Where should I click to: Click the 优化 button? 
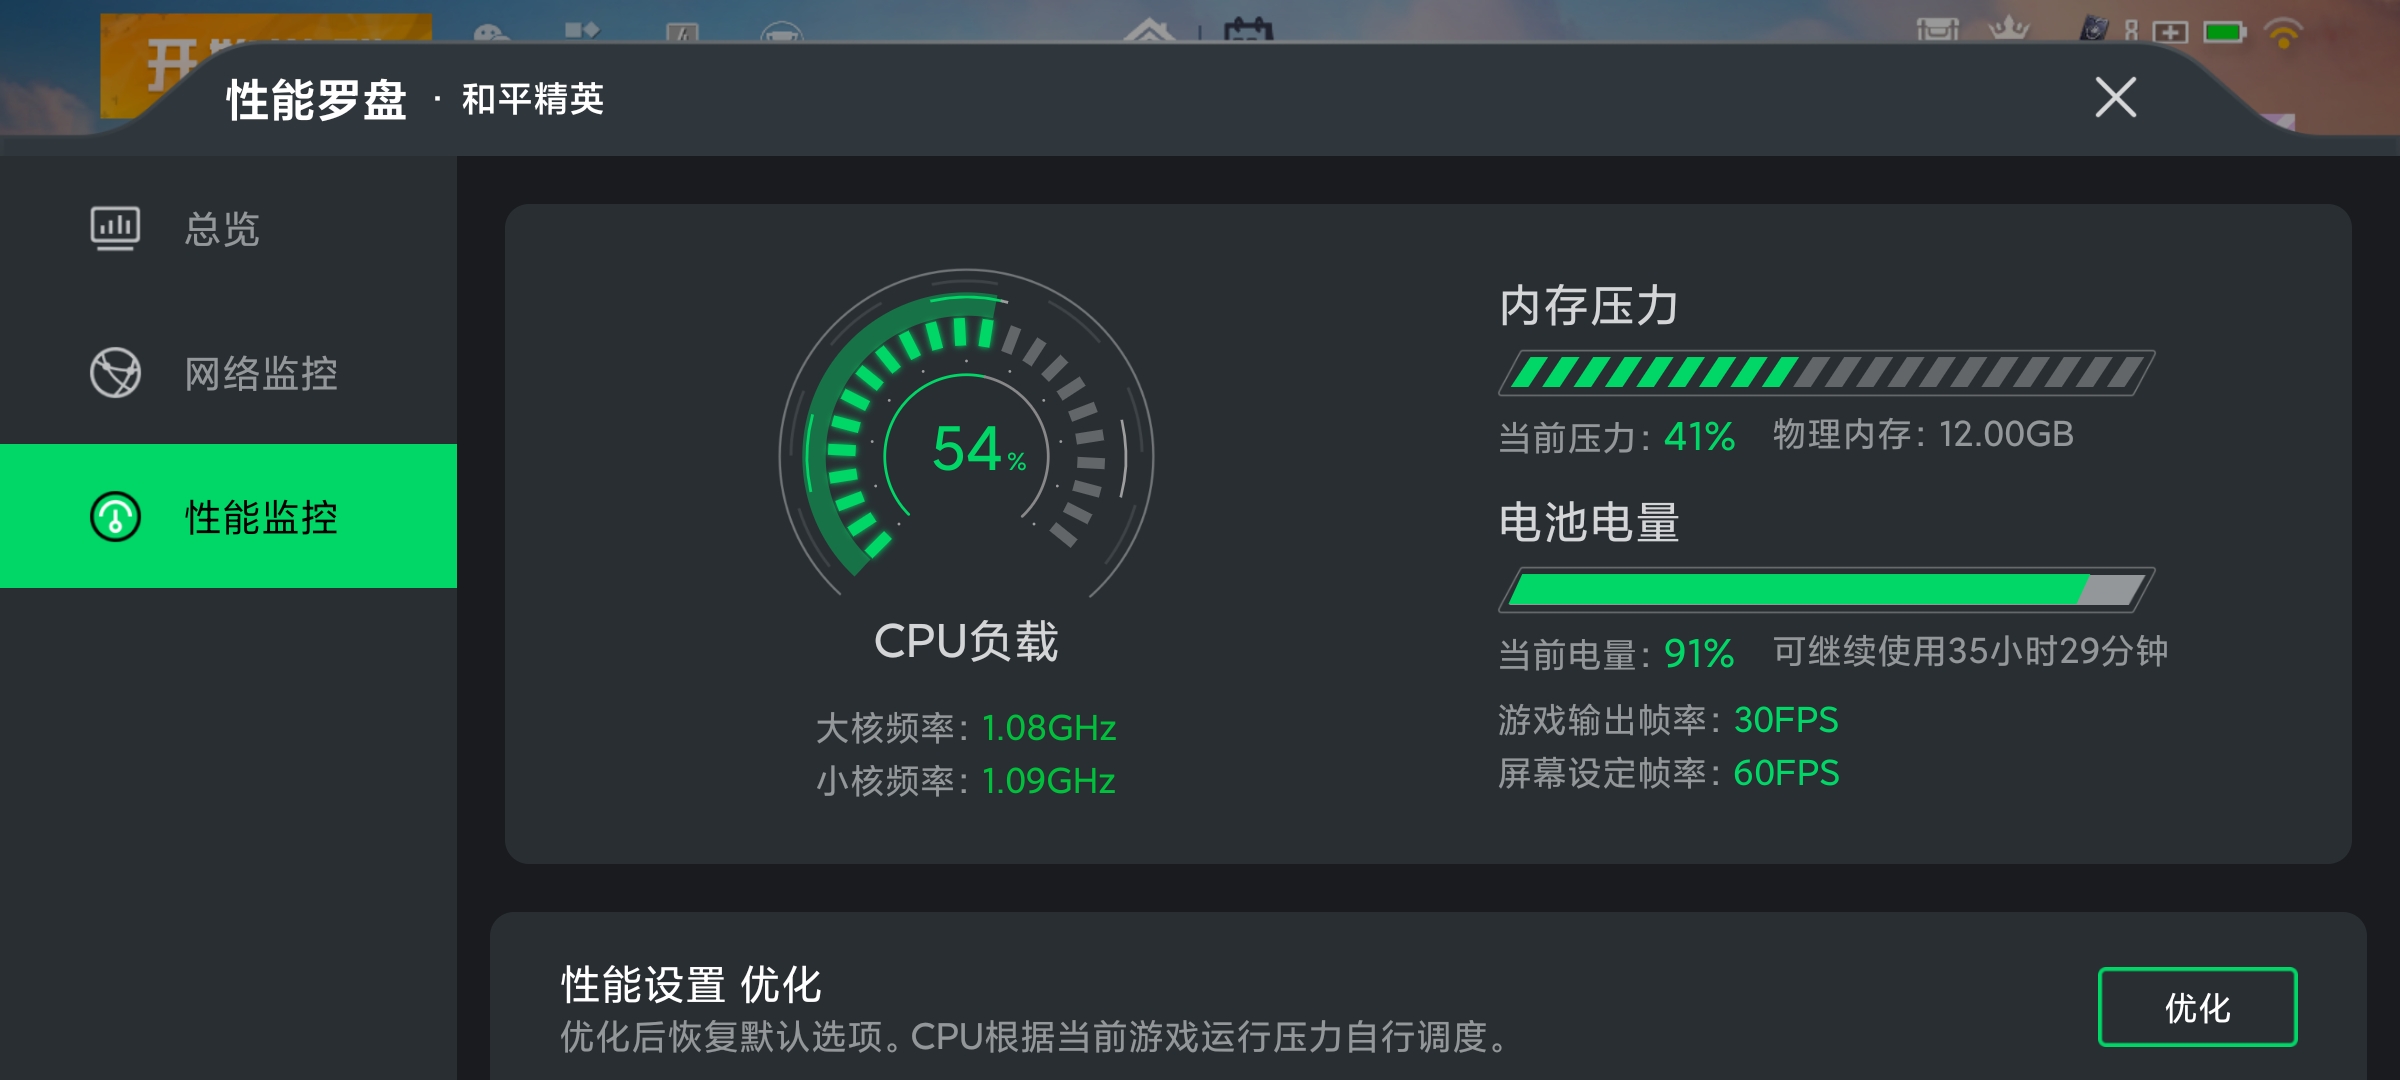[x=2197, y=1007]
